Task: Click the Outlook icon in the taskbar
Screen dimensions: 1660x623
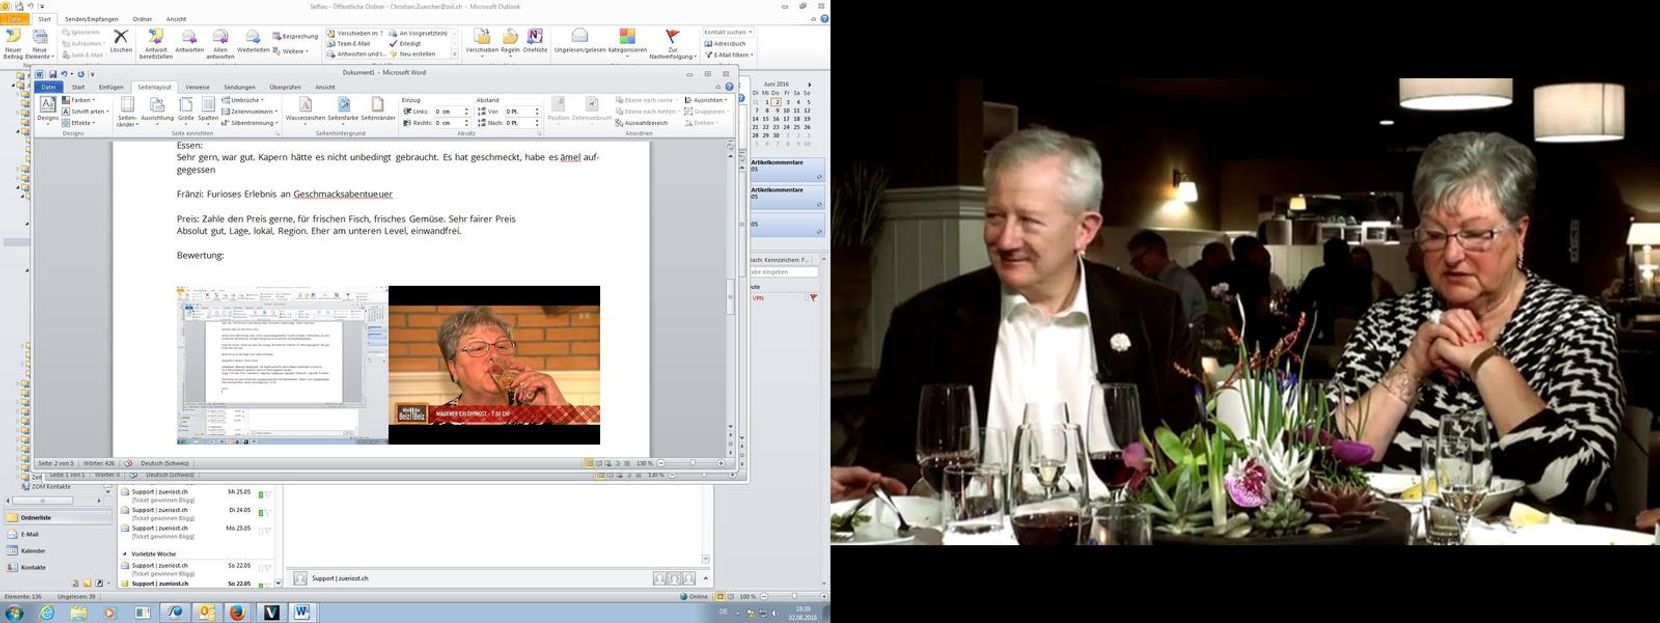Action: 208,612
